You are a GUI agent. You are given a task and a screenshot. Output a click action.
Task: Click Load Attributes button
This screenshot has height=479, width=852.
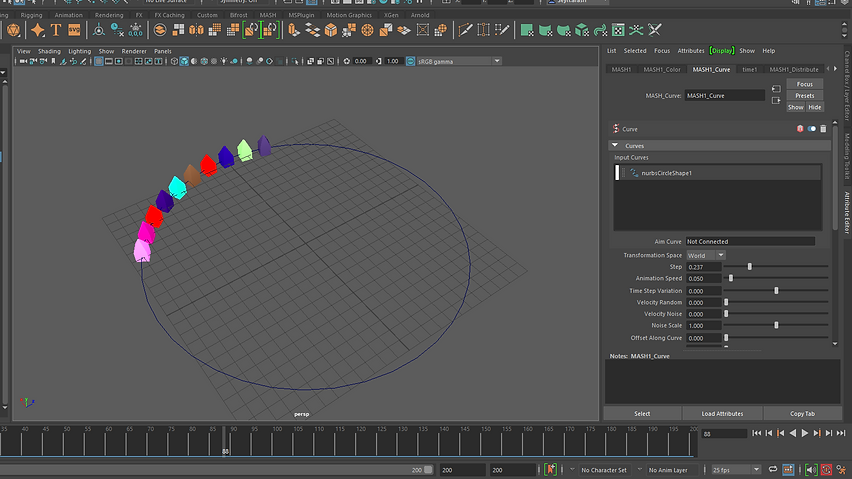[722, 414]
